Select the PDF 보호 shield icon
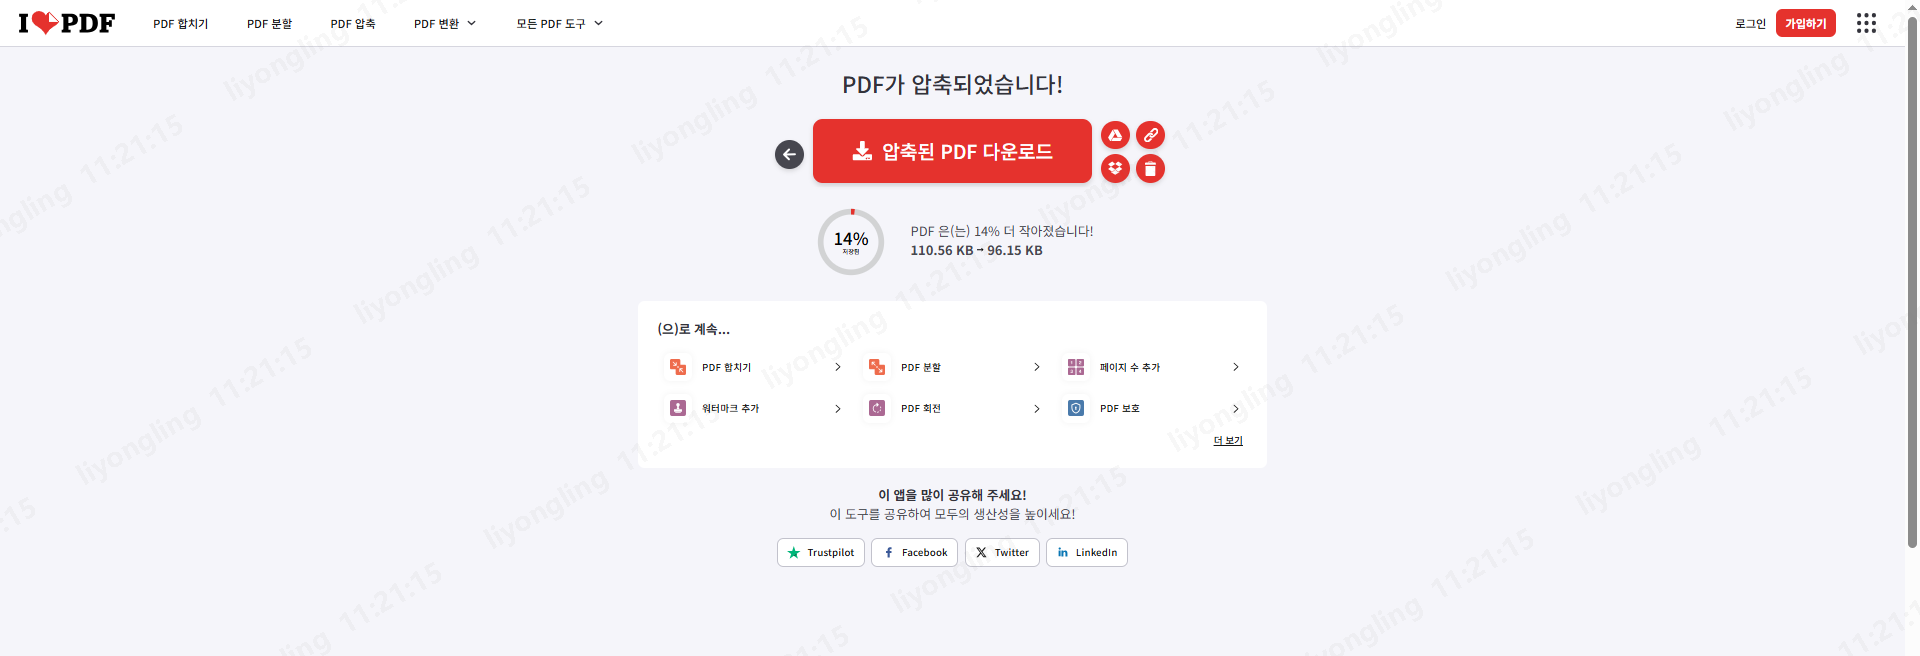 coord(1076,408)
